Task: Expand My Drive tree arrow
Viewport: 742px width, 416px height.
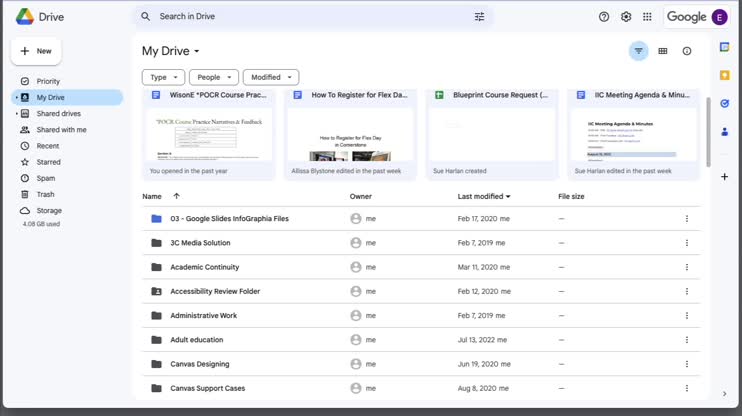Action: (17, 97)
